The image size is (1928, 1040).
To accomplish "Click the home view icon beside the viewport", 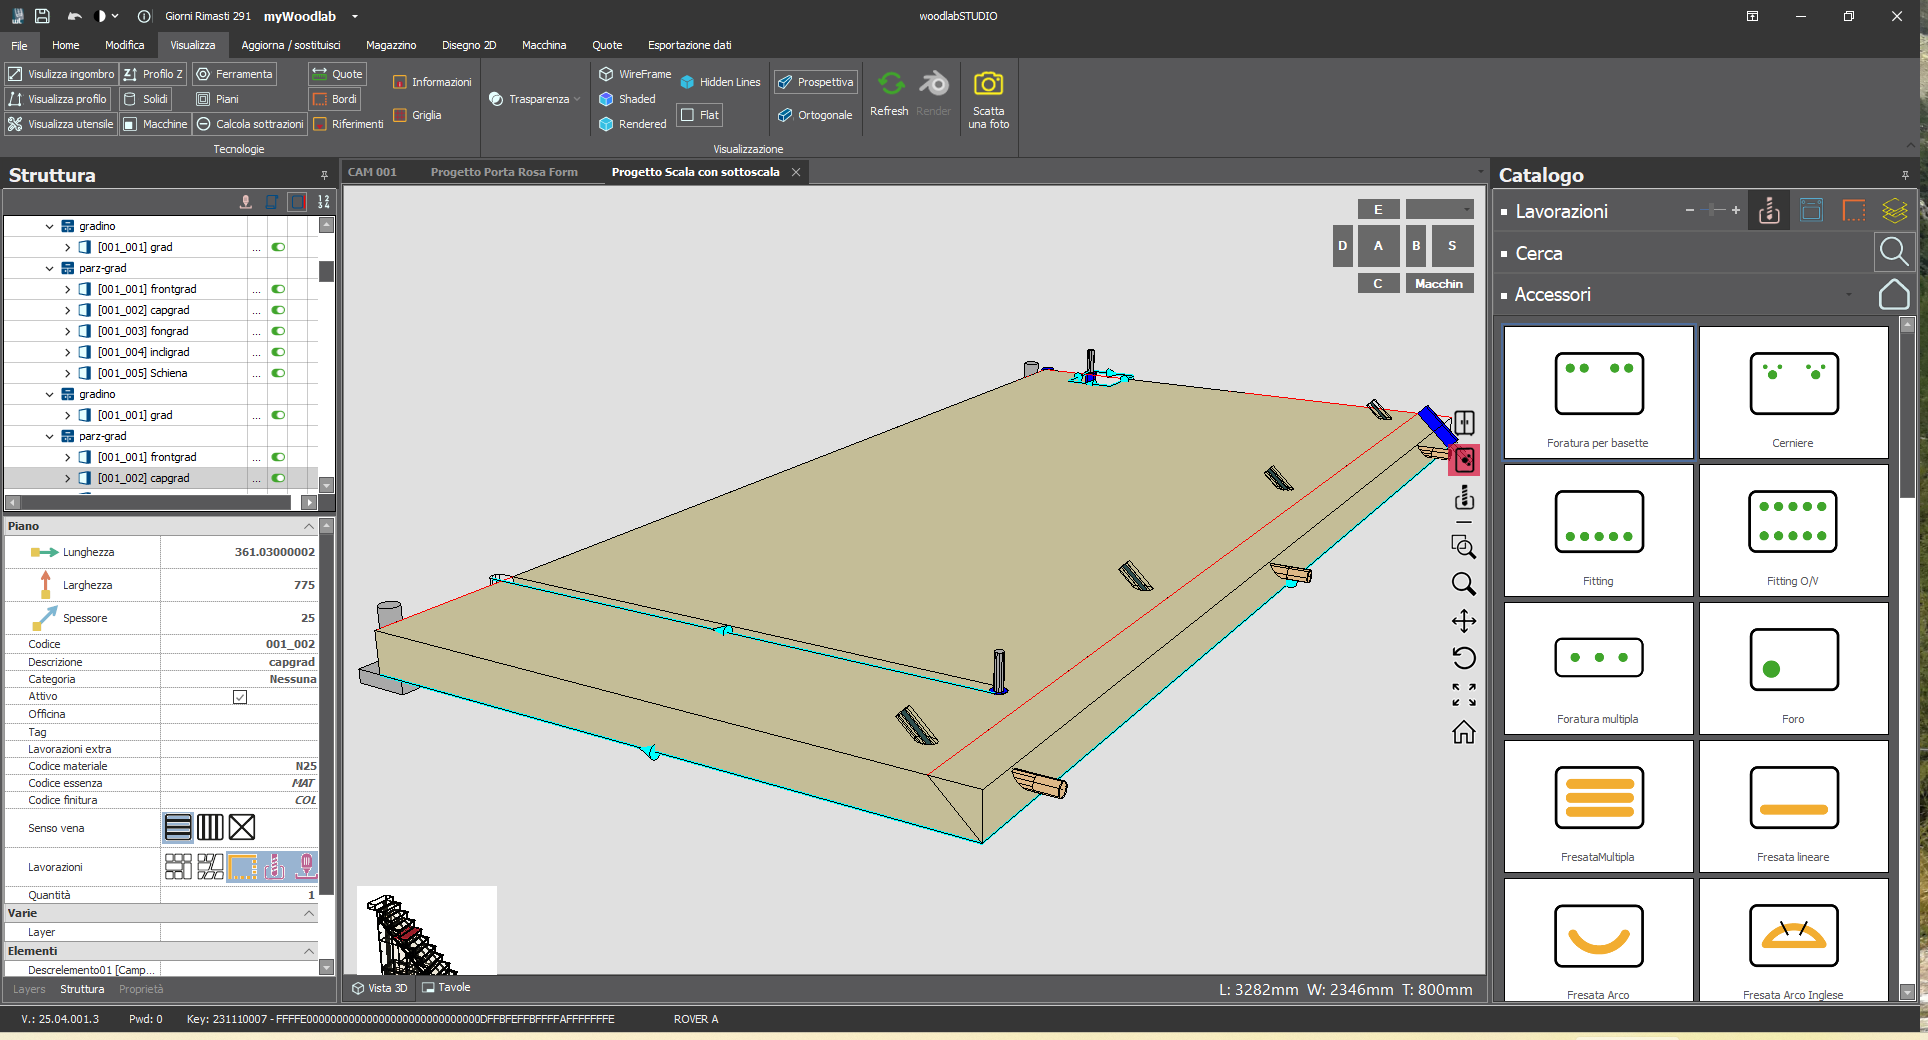I will (x=1464, y=733).
